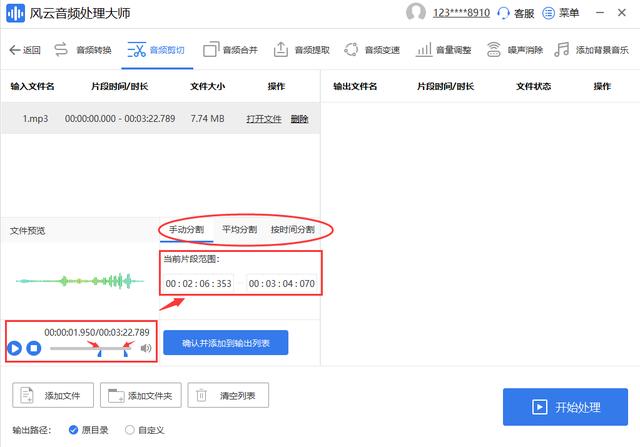Screen dimensions: 640x447
Task: Click the 输出文件名 column header
Action: pyautogui.click(x=355, y=86)
